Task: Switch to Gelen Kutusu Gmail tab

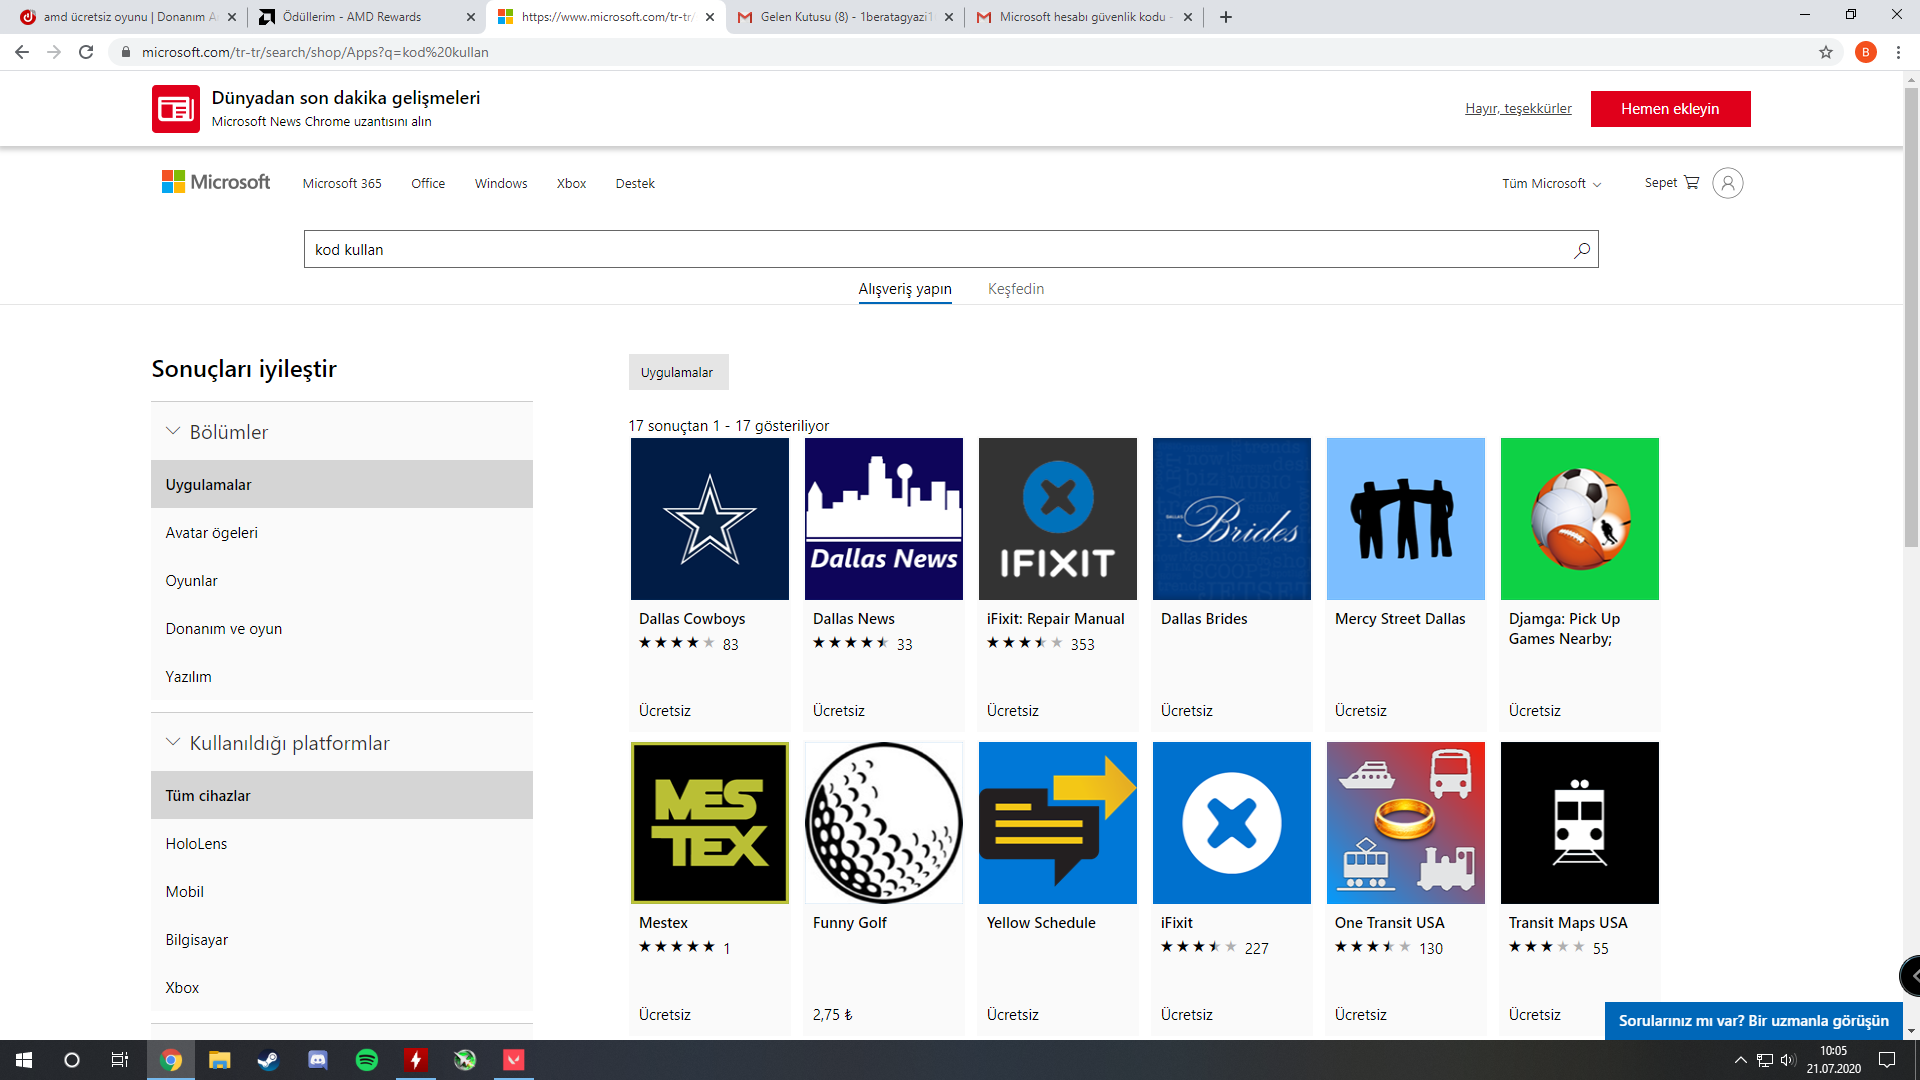Action: pos(845,17)
